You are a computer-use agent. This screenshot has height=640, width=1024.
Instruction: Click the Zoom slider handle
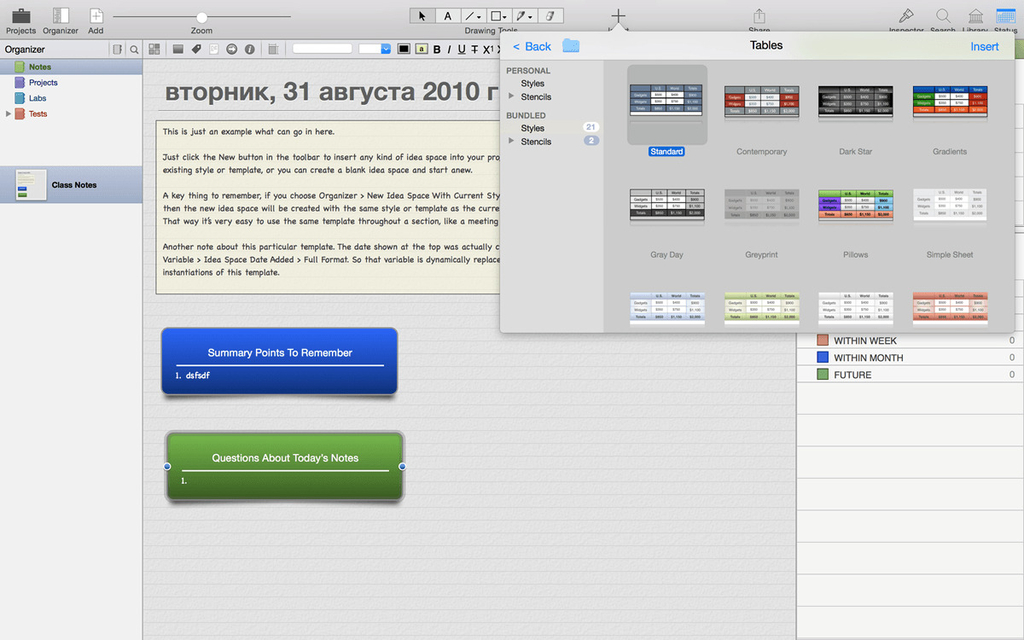[202, 17]
